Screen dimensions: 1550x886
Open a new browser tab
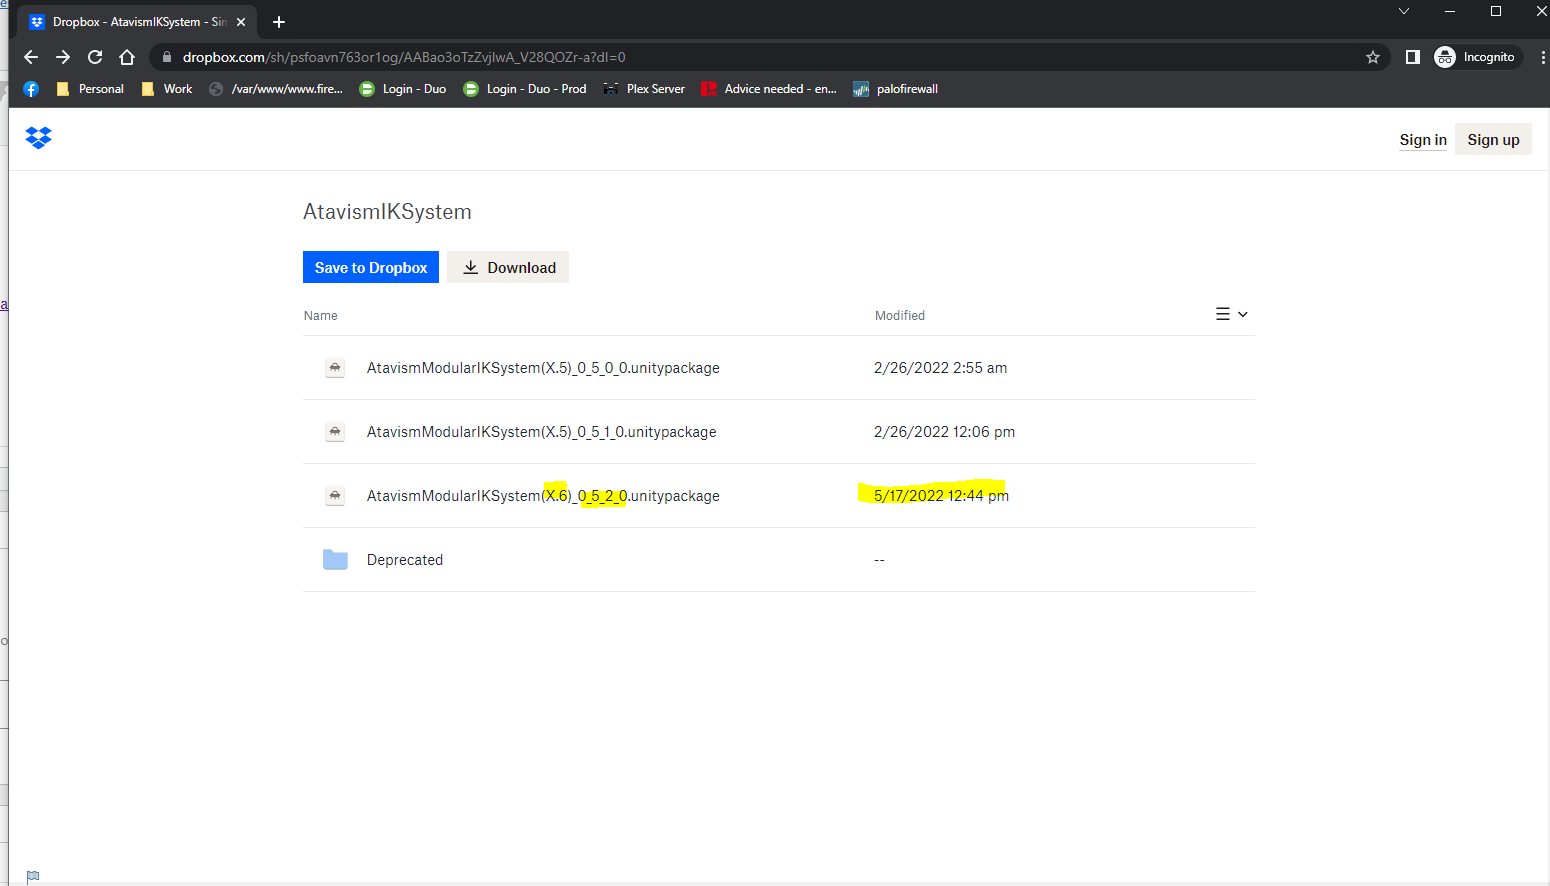[x=279, y=22]
